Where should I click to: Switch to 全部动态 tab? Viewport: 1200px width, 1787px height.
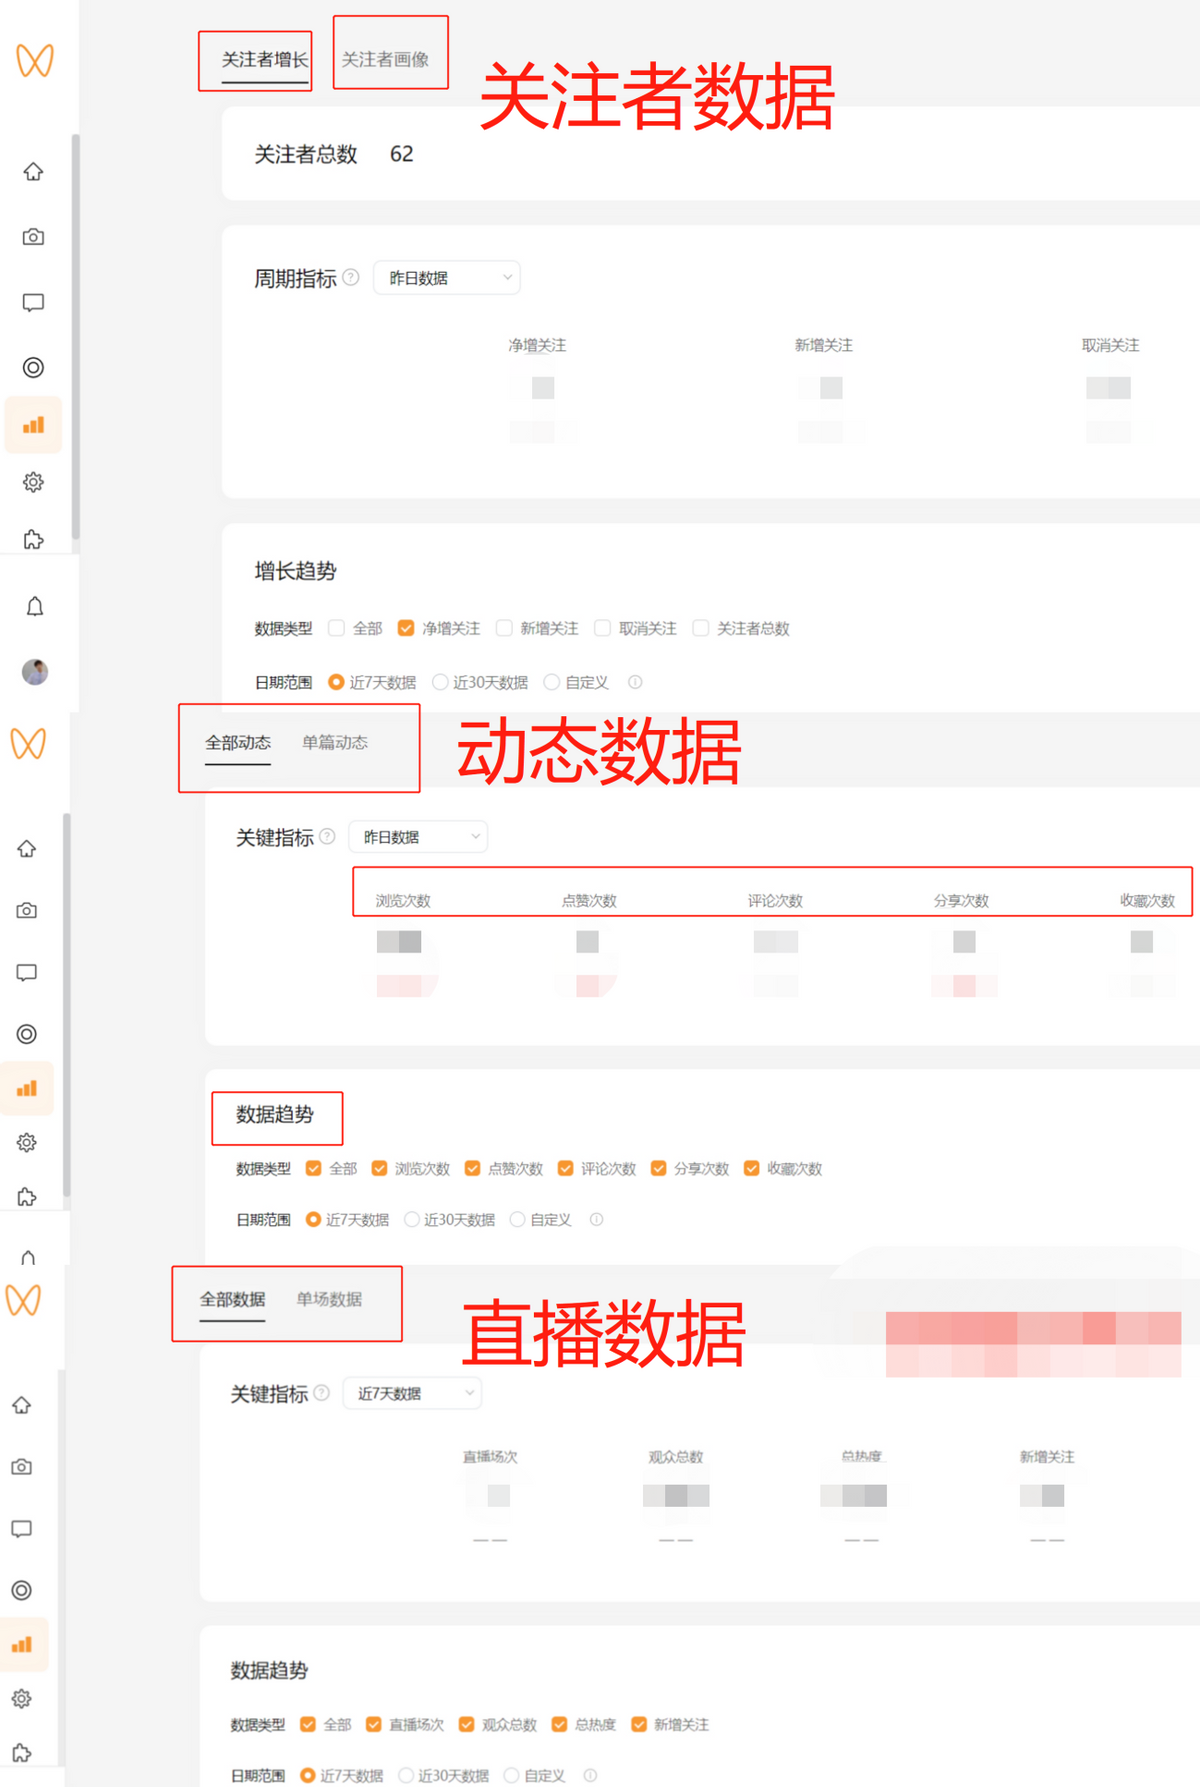[x=238, y=742]
